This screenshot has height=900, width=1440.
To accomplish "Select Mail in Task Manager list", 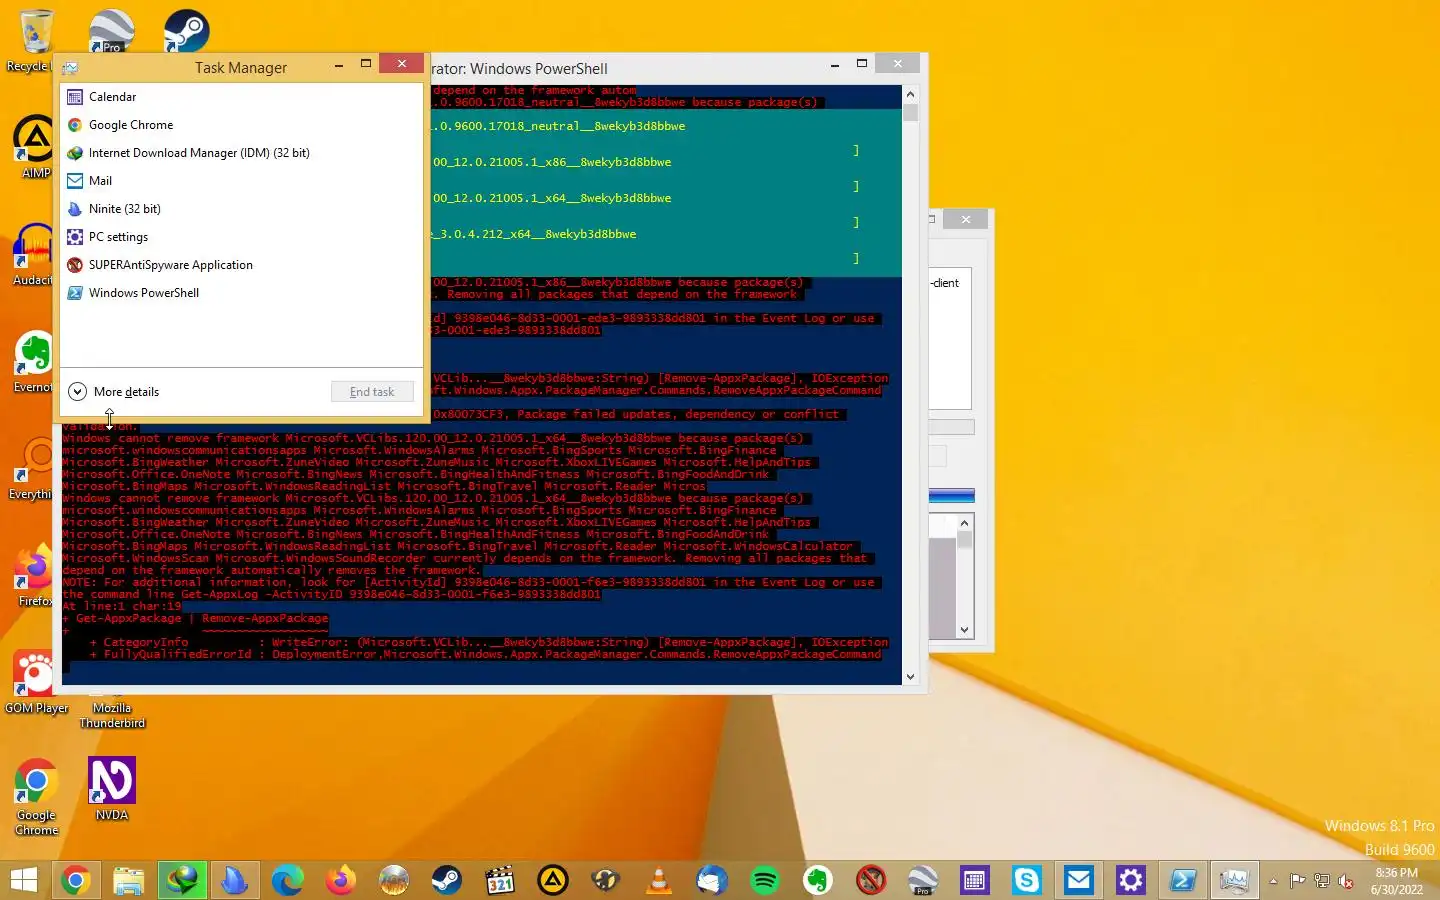I will tap(242, 181).
